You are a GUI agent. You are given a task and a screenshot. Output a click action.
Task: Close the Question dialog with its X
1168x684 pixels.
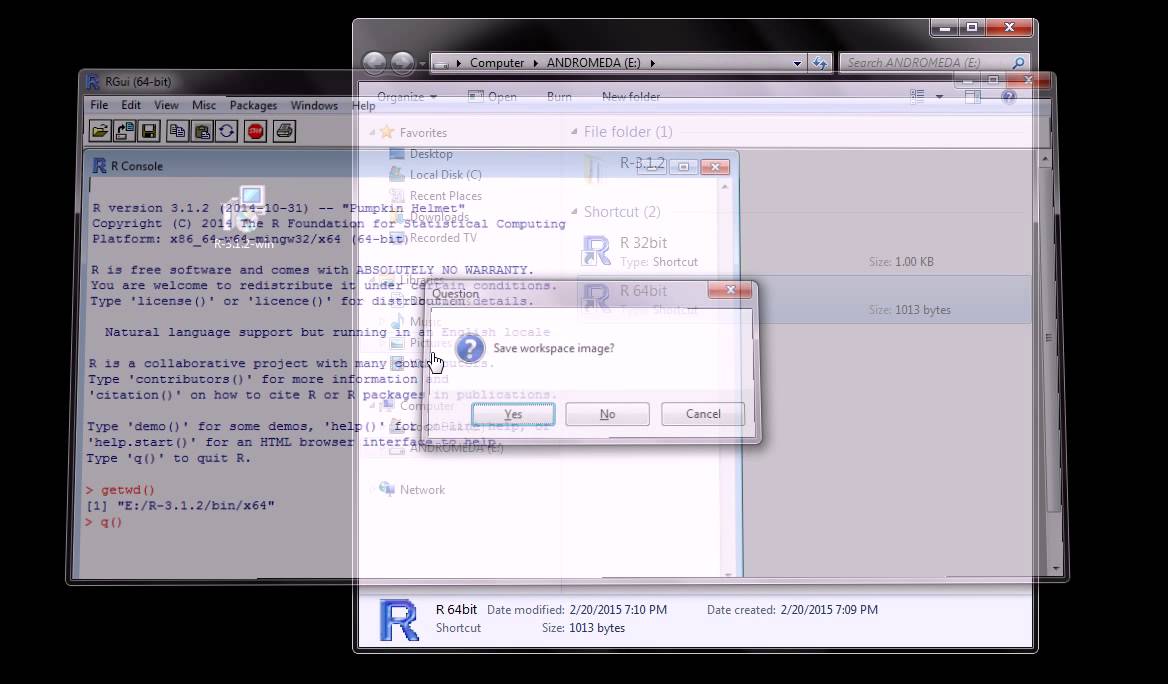tap(730, 290)
